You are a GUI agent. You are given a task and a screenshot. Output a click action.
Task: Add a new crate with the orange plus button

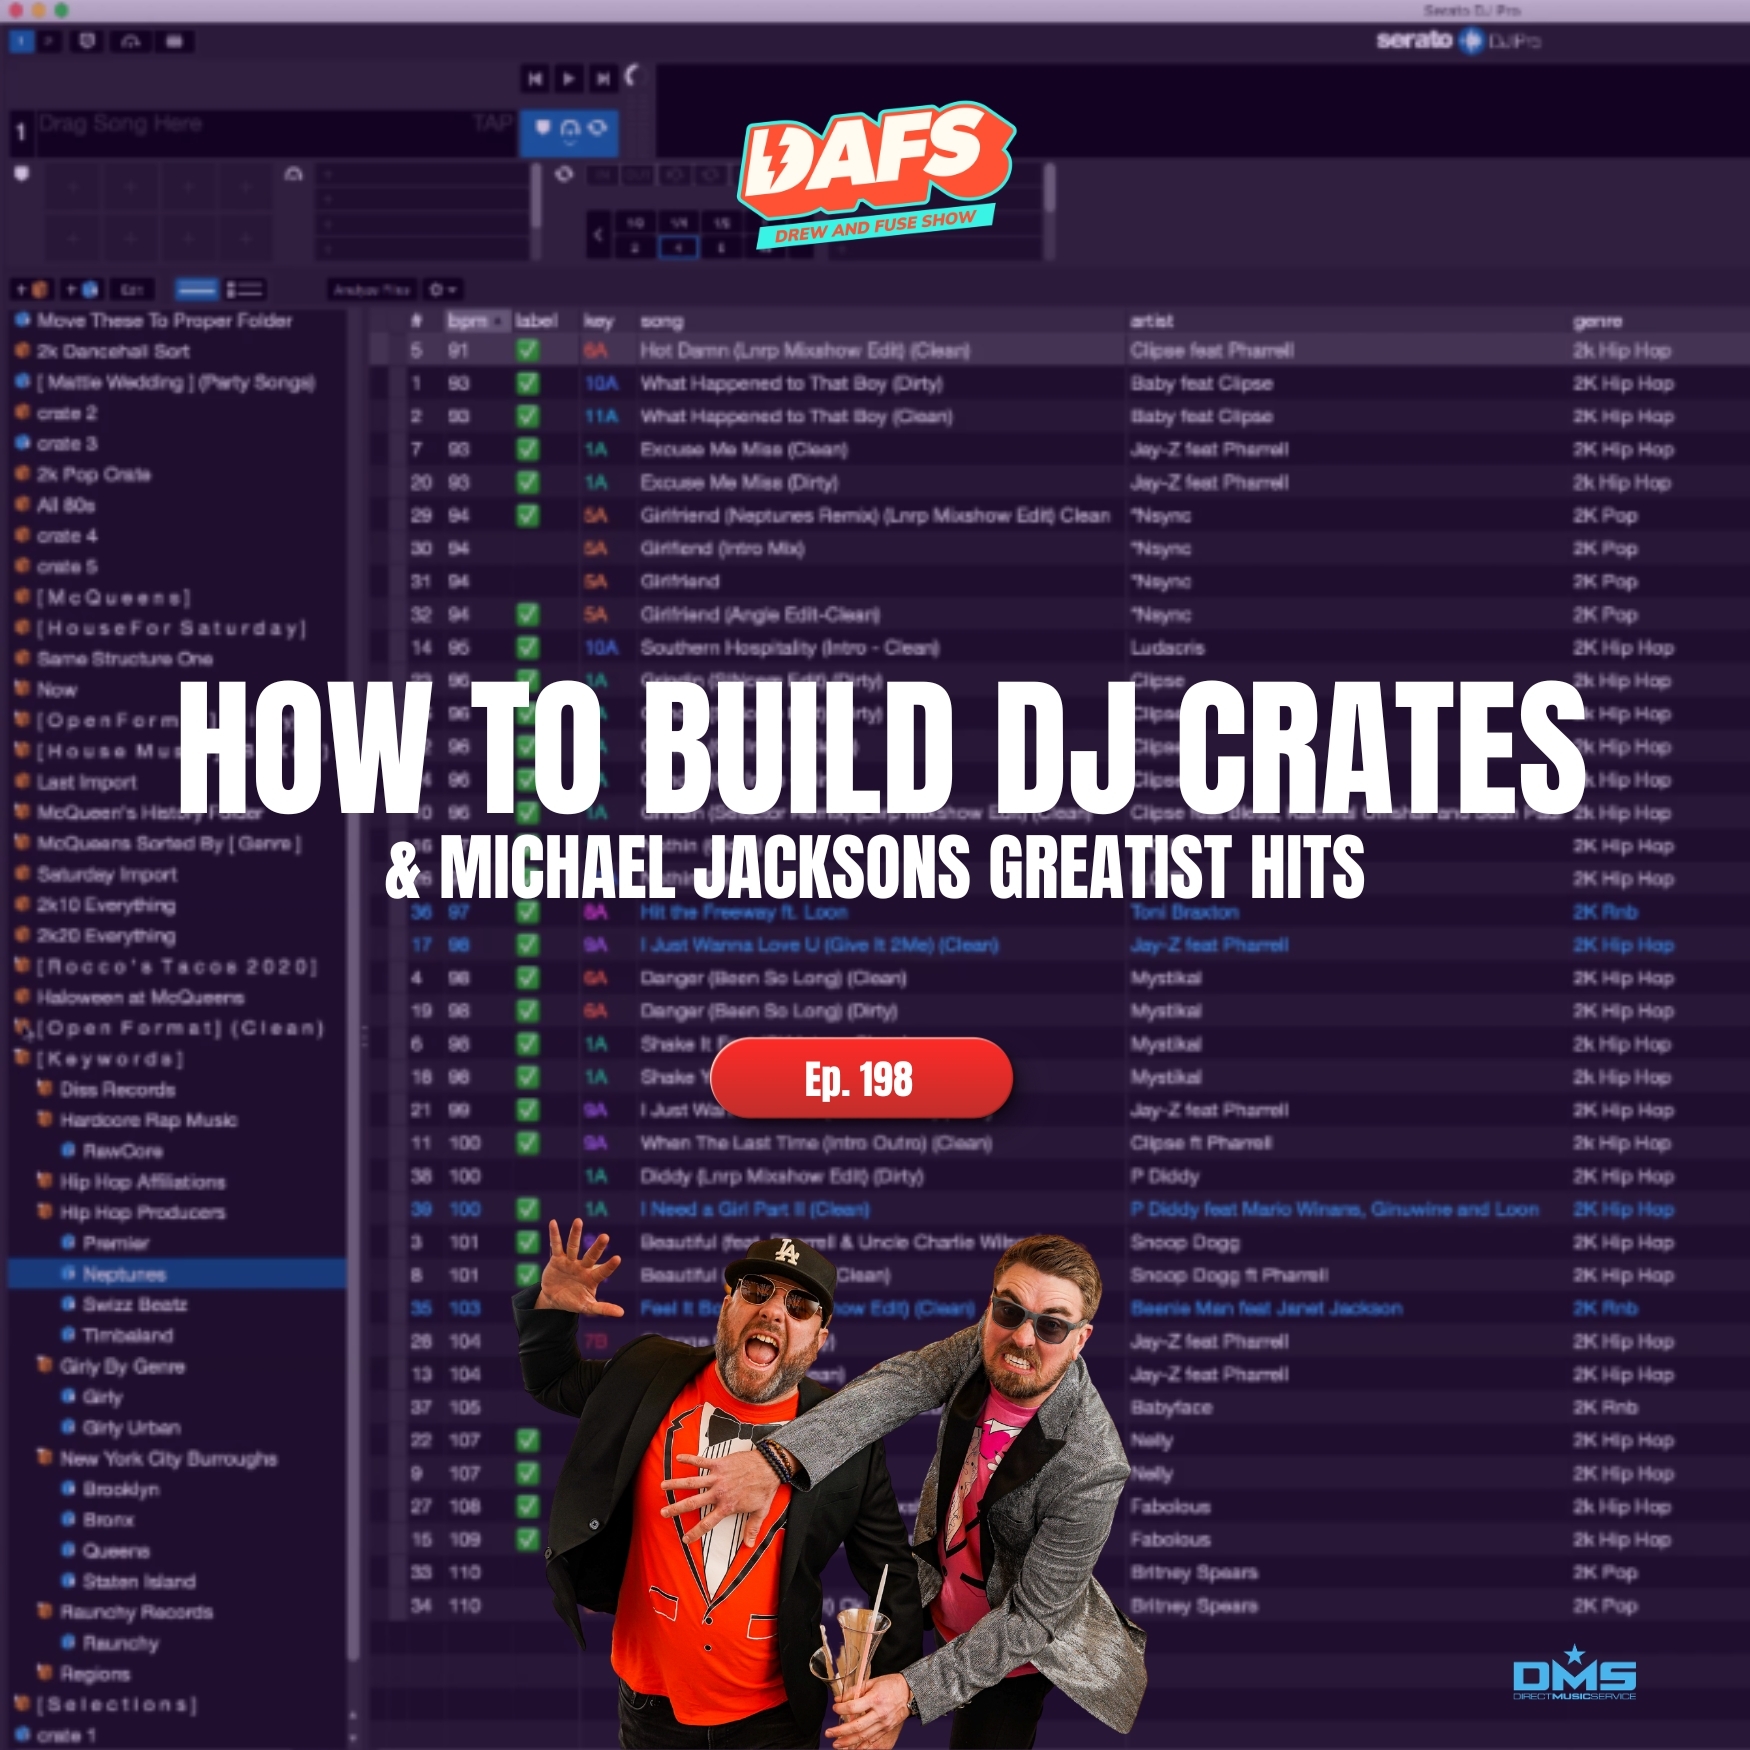tap(31, 290)
